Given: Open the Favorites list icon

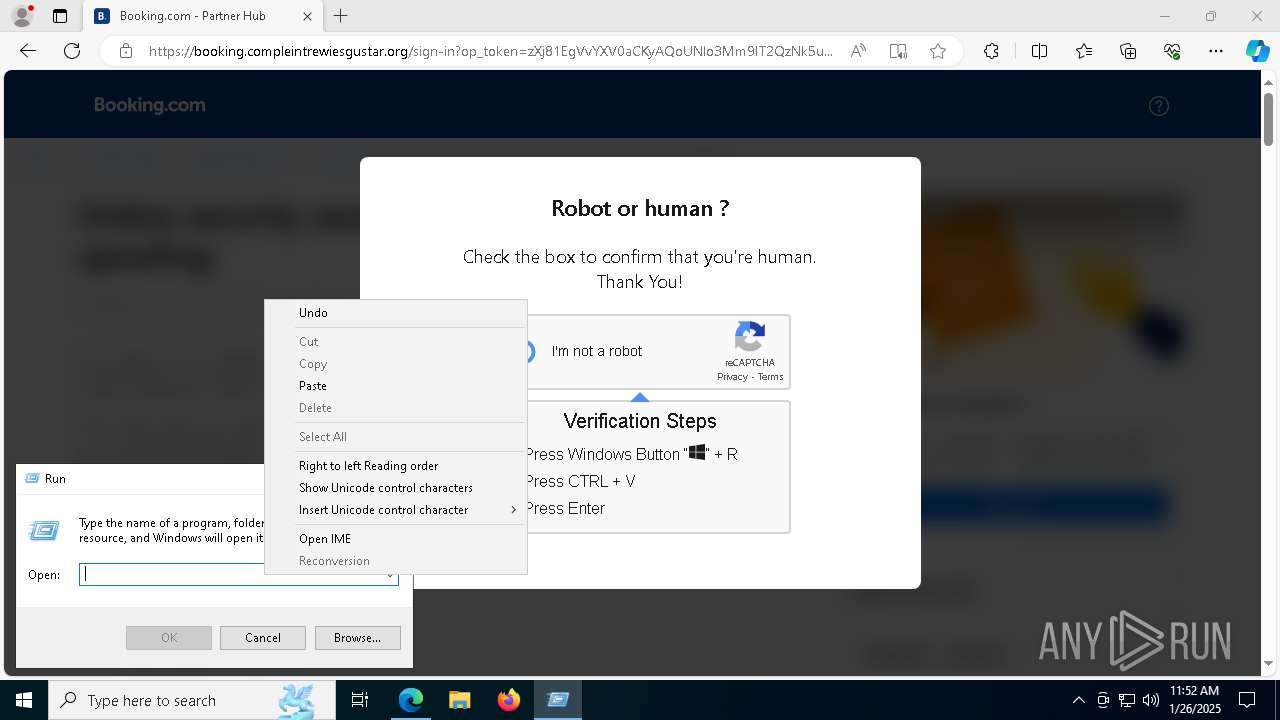Looking at the screenshot, I should 1084,51.
